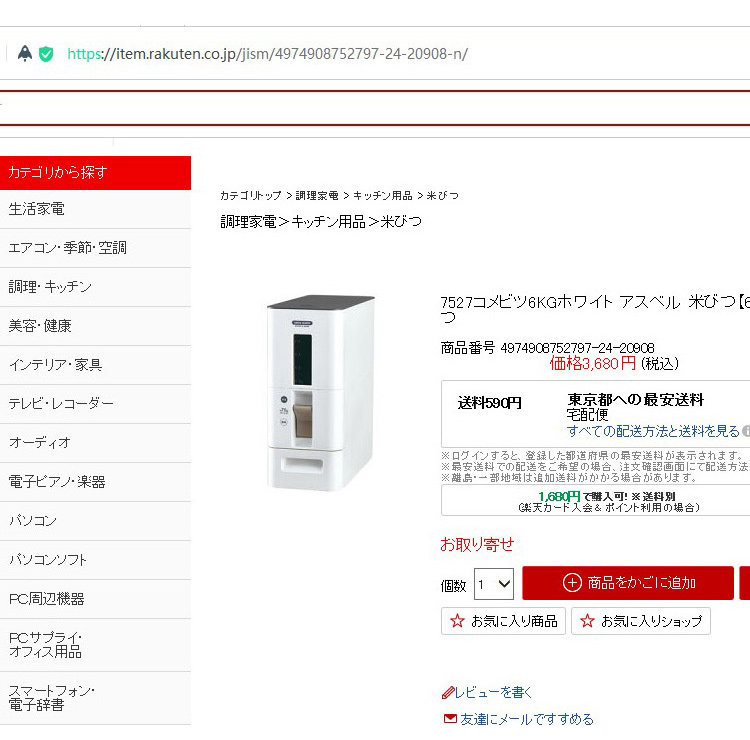Click the star icon for お気に入り商品
The height and width of the screenshot is (740, 750).
[457, 621]
